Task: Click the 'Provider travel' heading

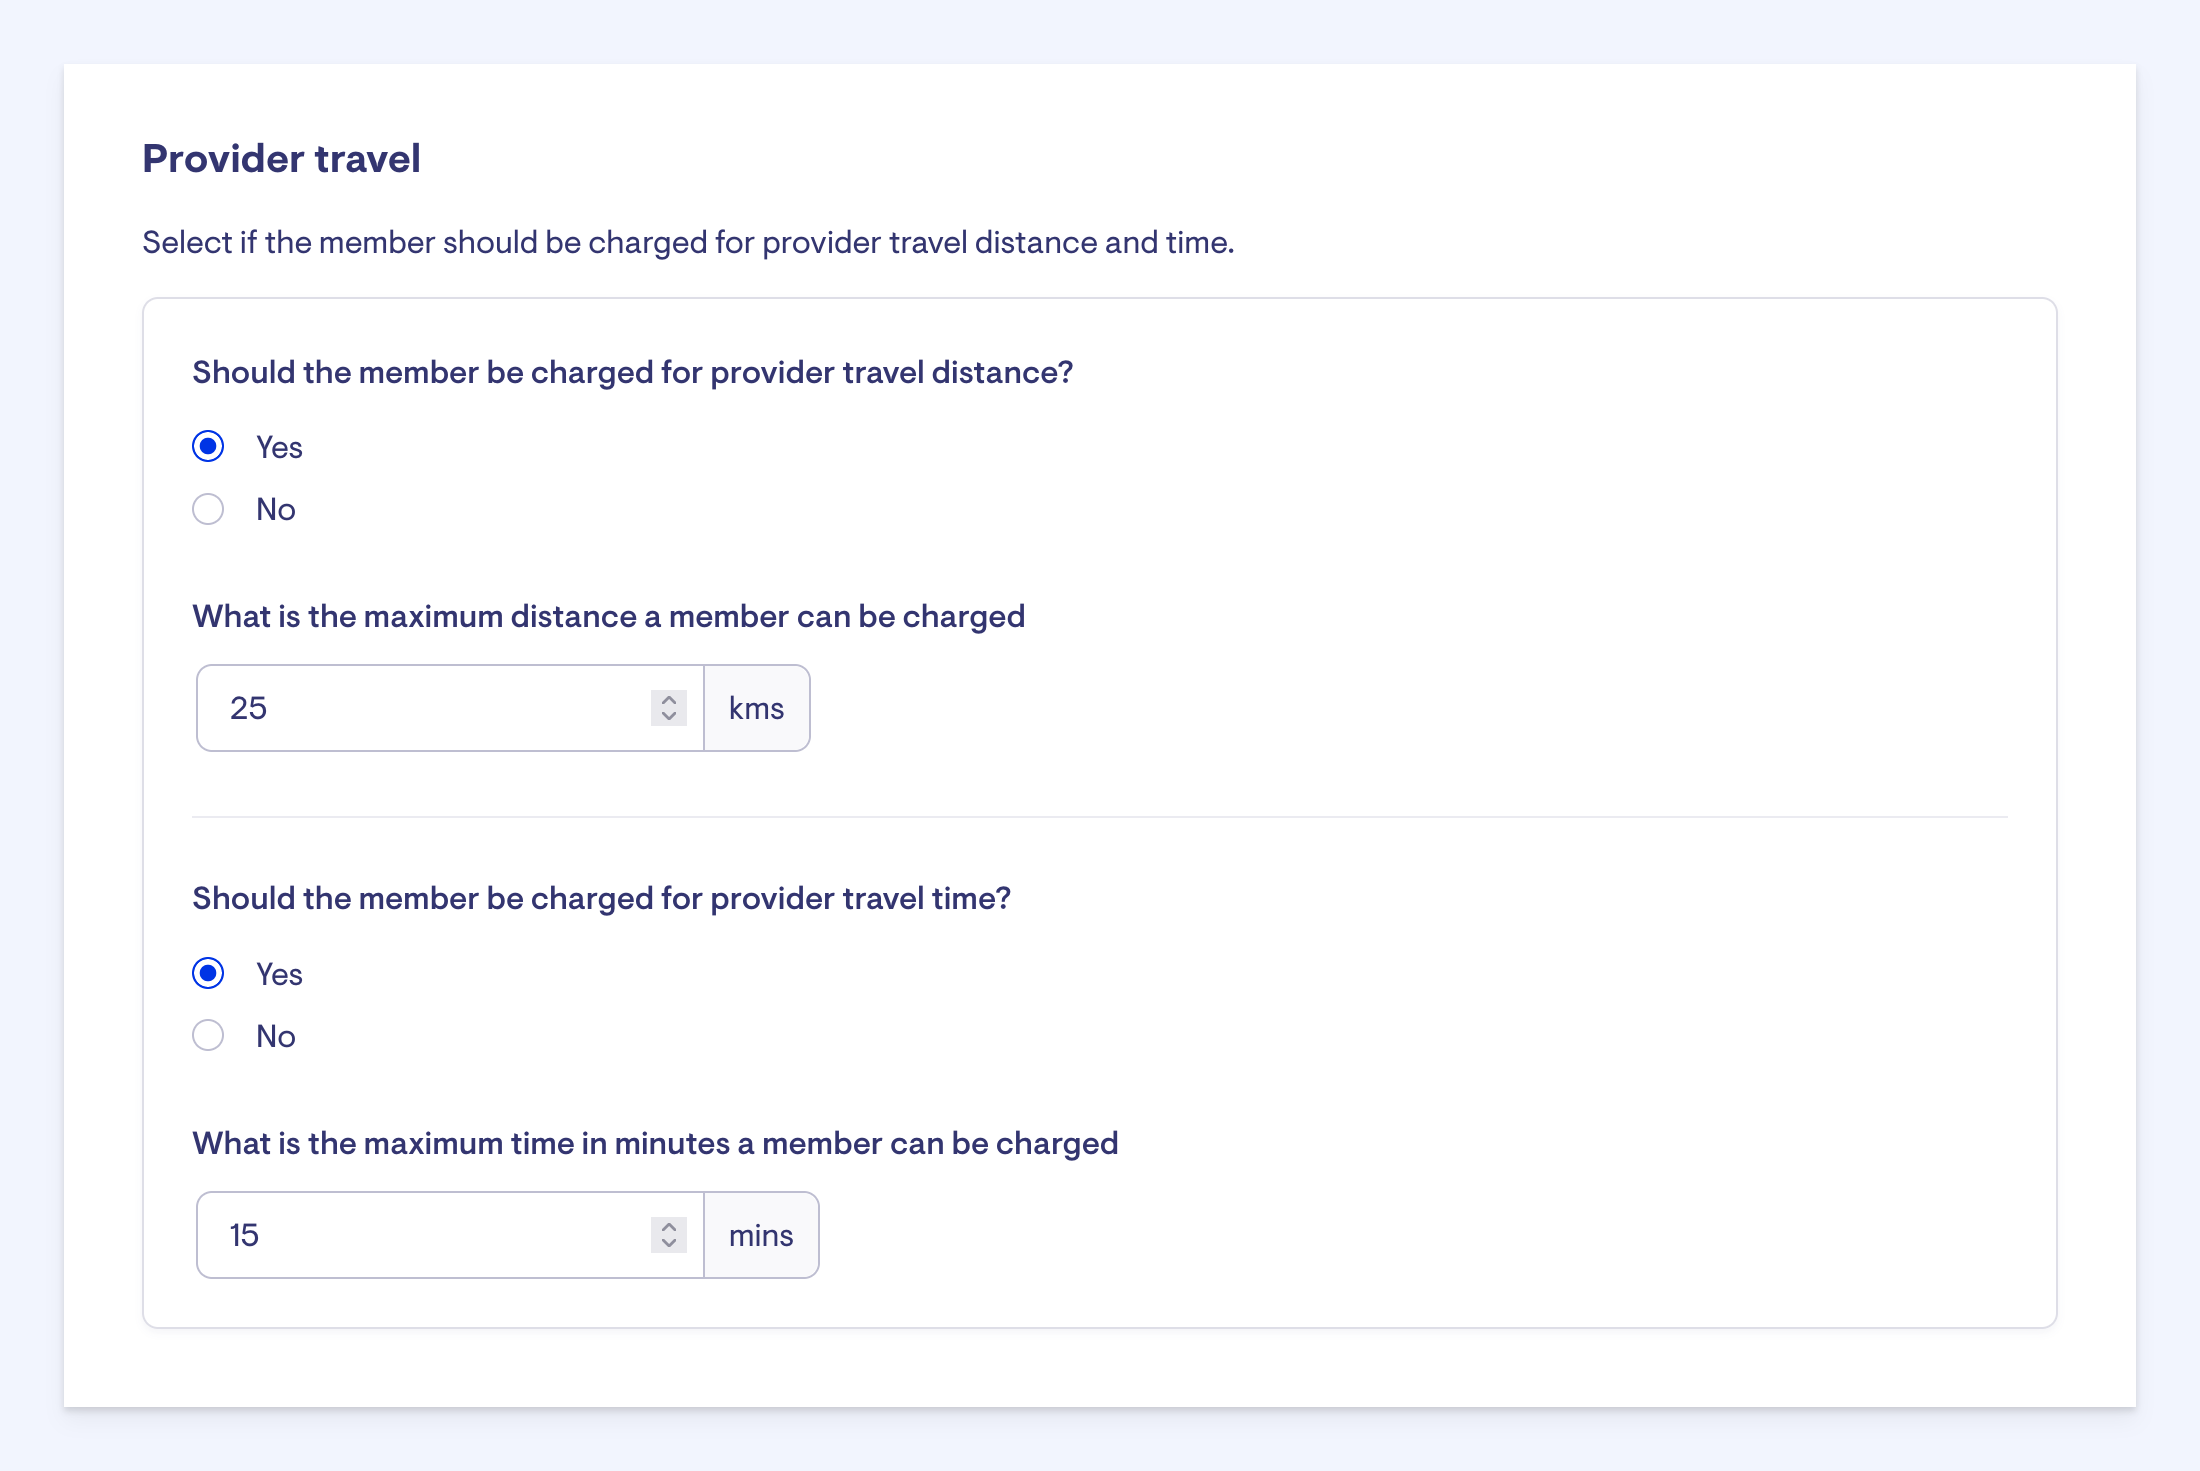Action: click(x=281, y=158)
